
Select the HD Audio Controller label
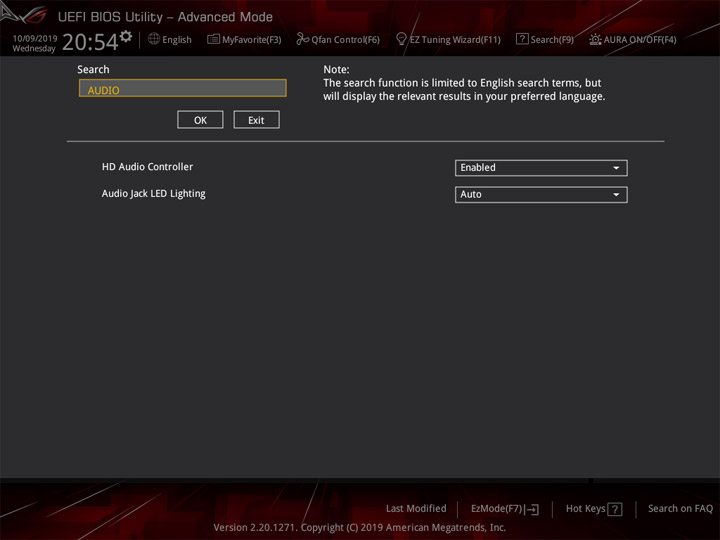click(147, 167)
